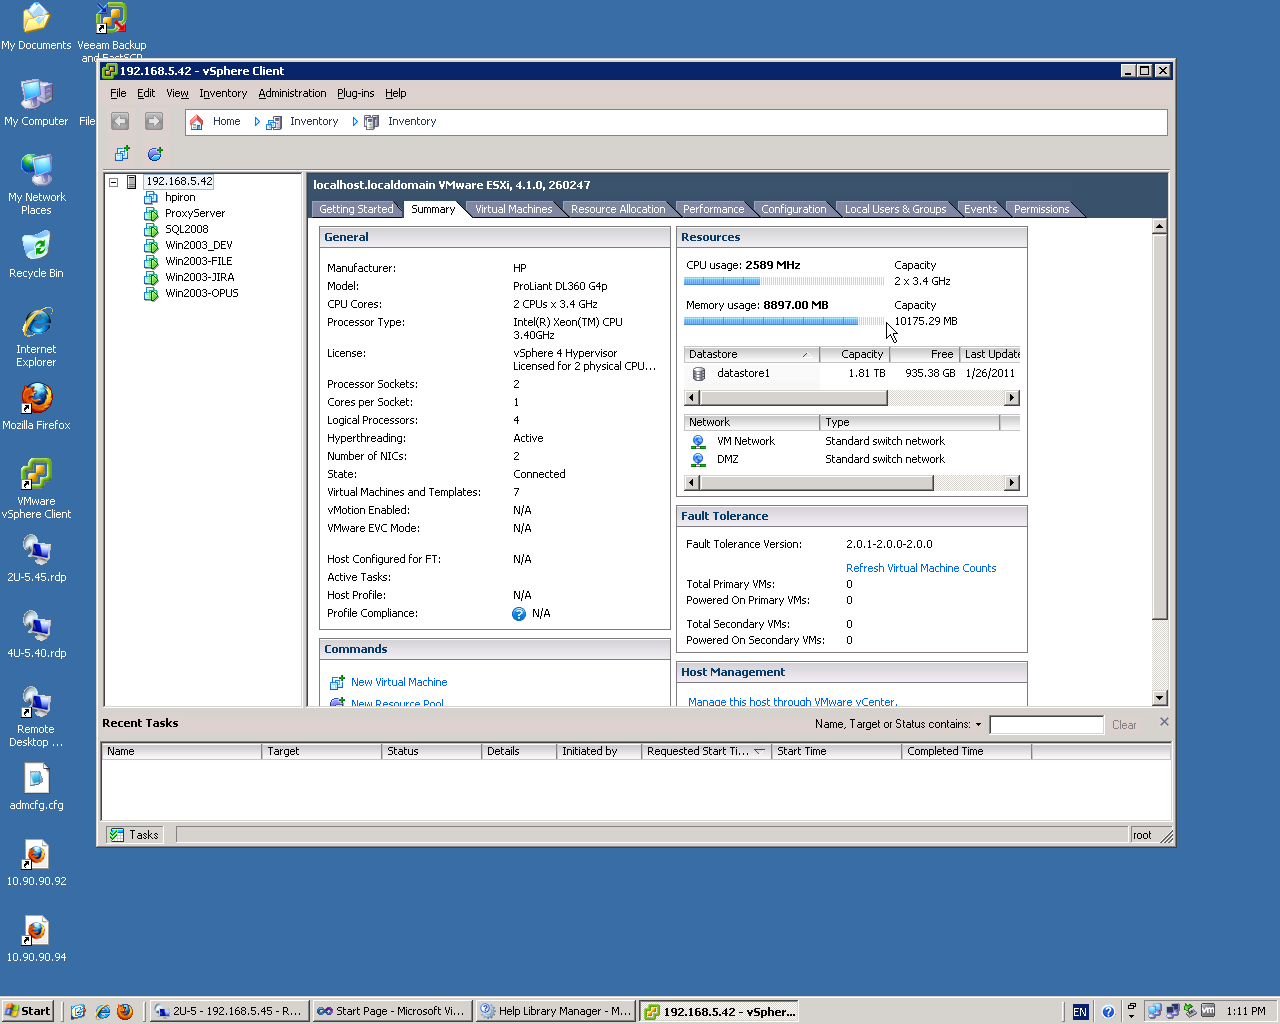
Task: Sort by the Datastore column header
Action: click(751, 355)
